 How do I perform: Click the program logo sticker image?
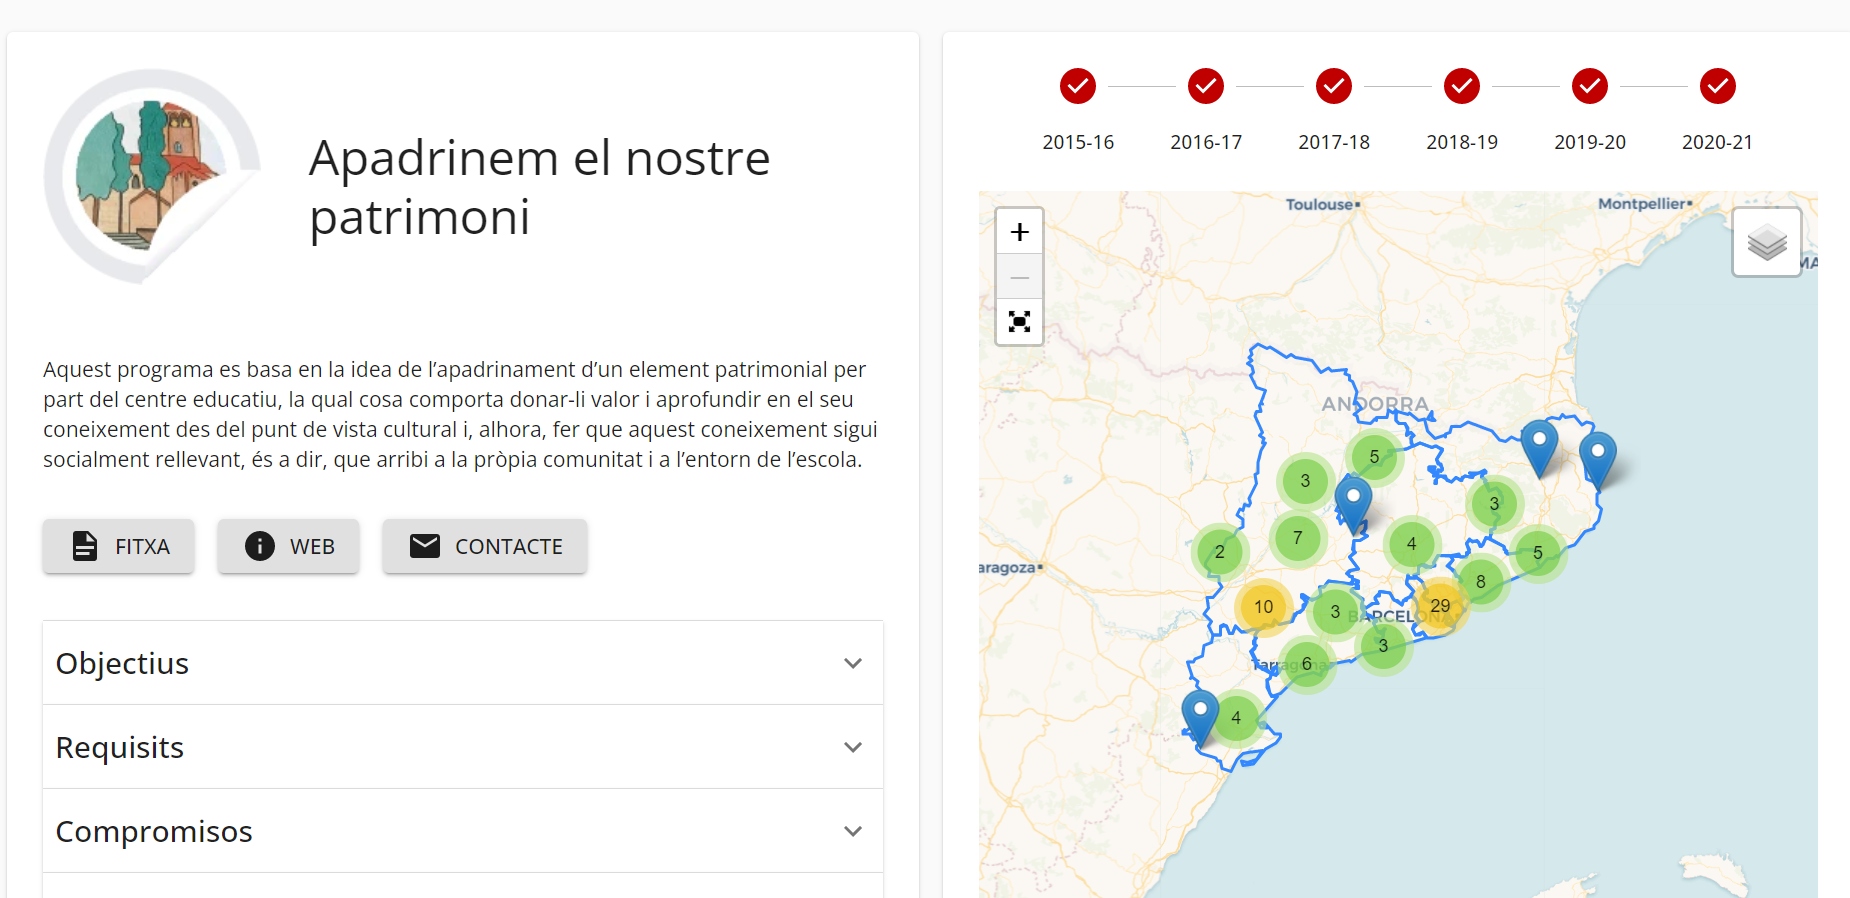(x=152, y=177)
